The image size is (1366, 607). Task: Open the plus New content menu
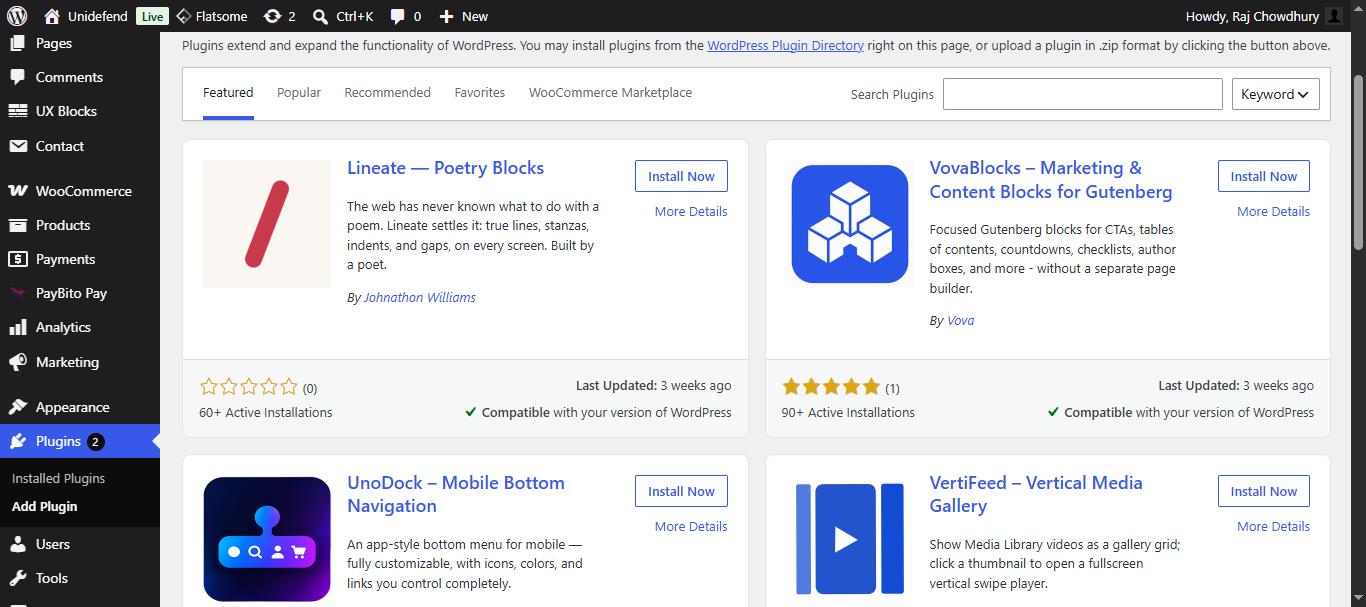click(x=463, y=16)
